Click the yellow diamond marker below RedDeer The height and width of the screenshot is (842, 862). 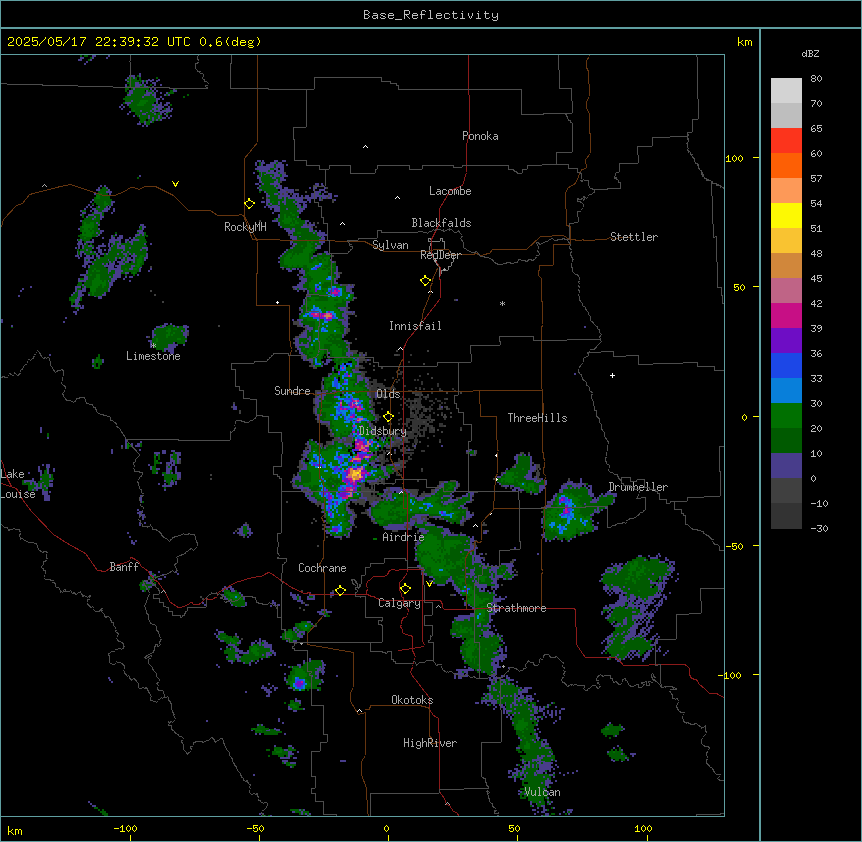click(425, 281)
